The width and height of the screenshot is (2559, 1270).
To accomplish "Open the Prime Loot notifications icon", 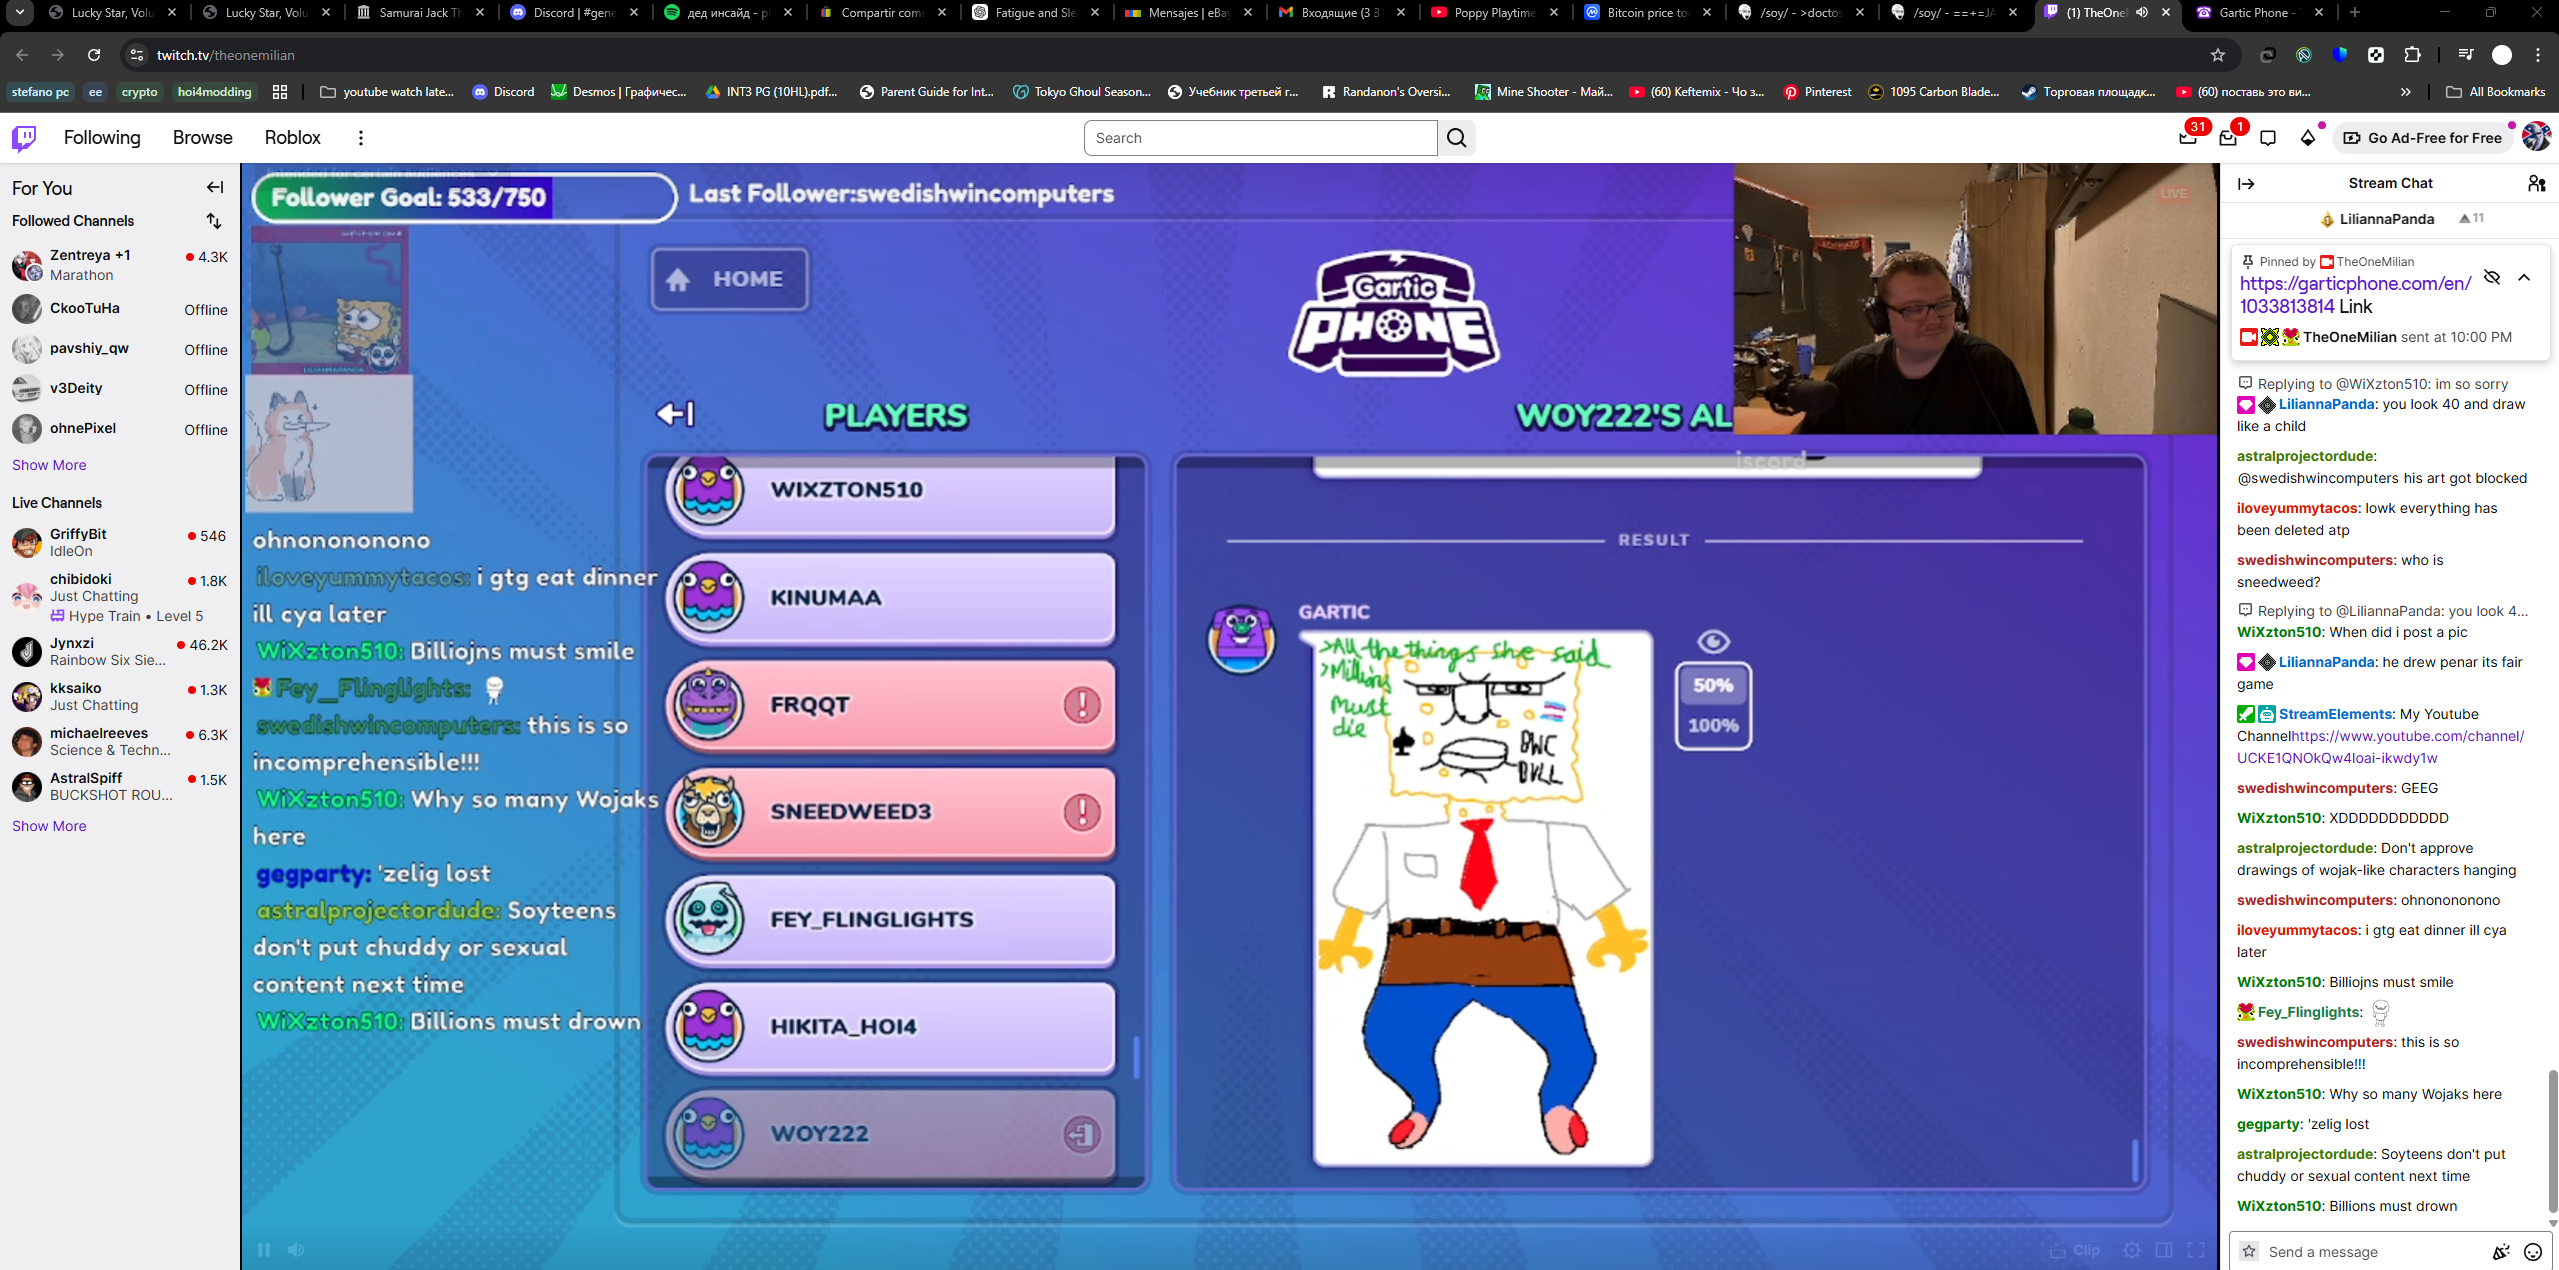I will (x=2188, y=138).
